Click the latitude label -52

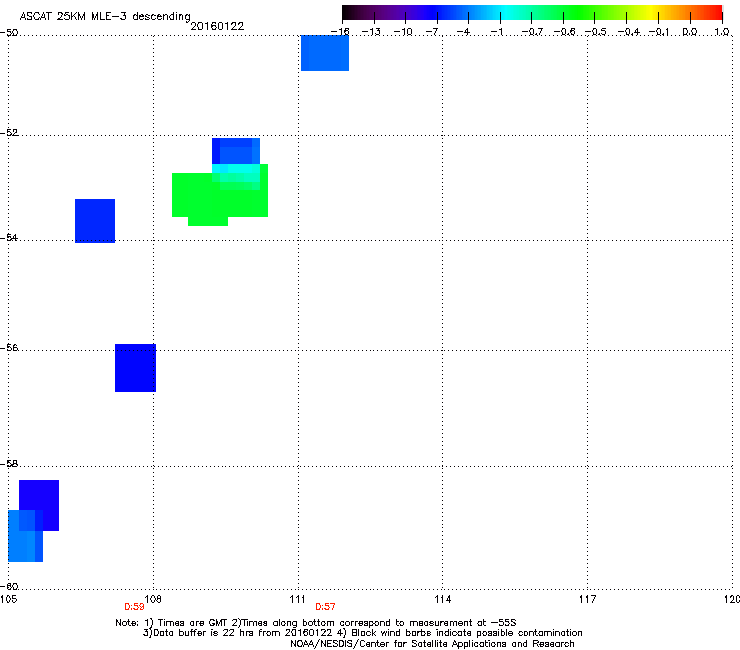point(9,133)
